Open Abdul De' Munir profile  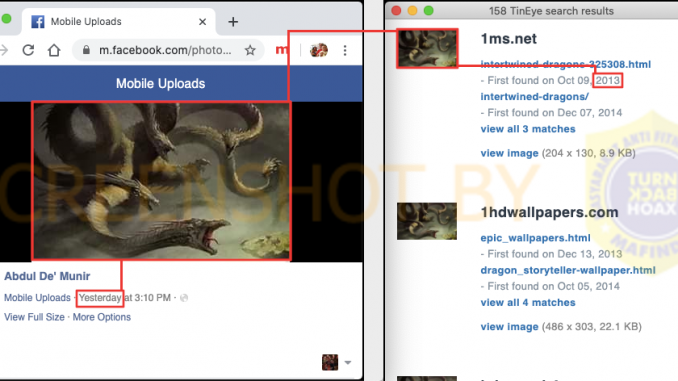[47, 276]
